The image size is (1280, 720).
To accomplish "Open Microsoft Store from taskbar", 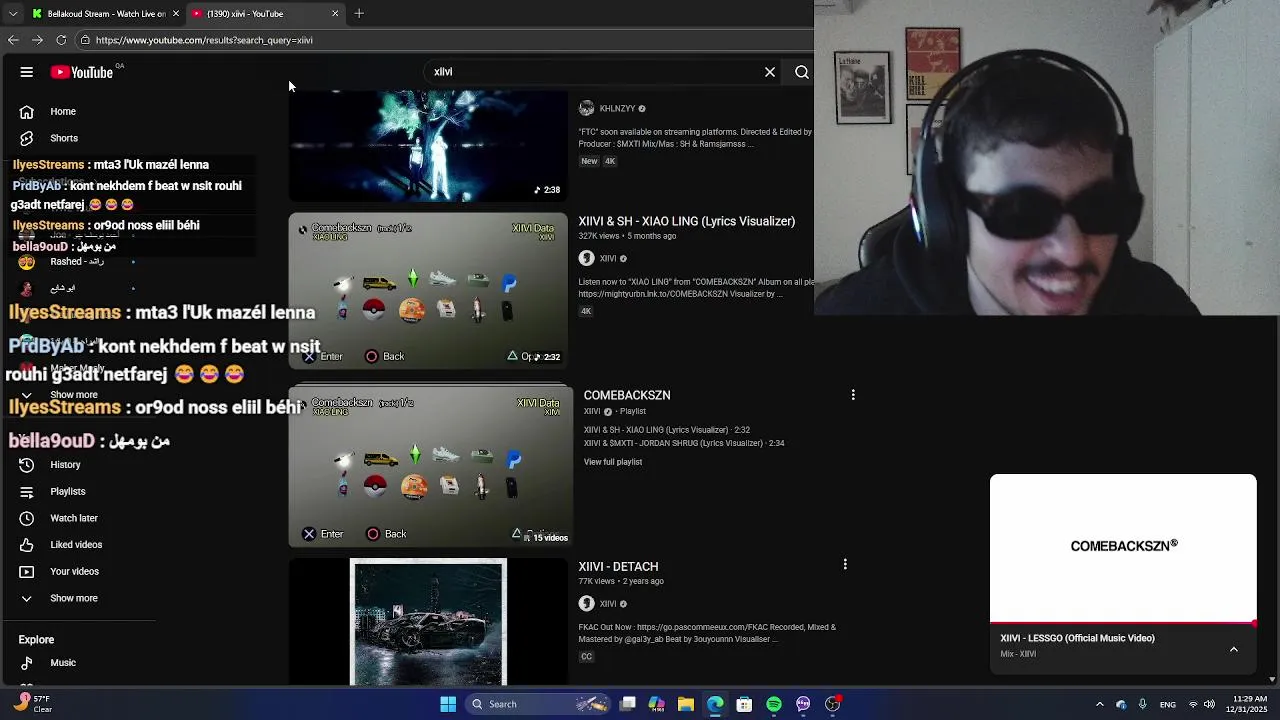I will point(744,704).
